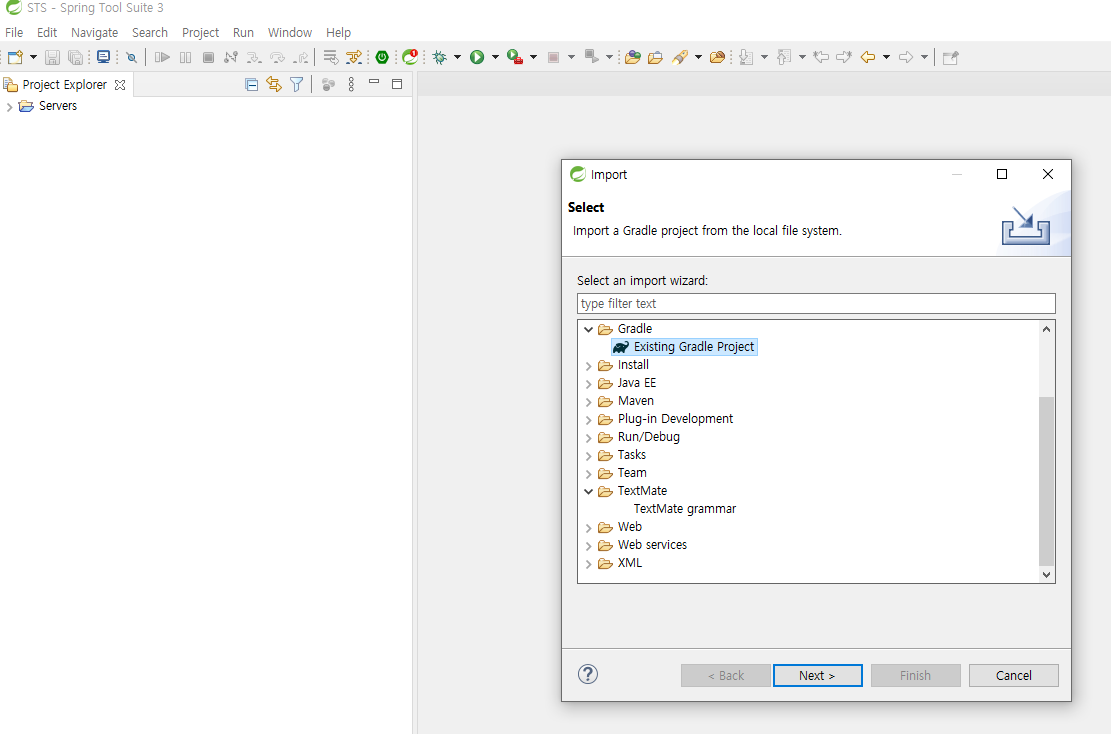
Task: Click the Step Over icon
Action: coord(277,57)
